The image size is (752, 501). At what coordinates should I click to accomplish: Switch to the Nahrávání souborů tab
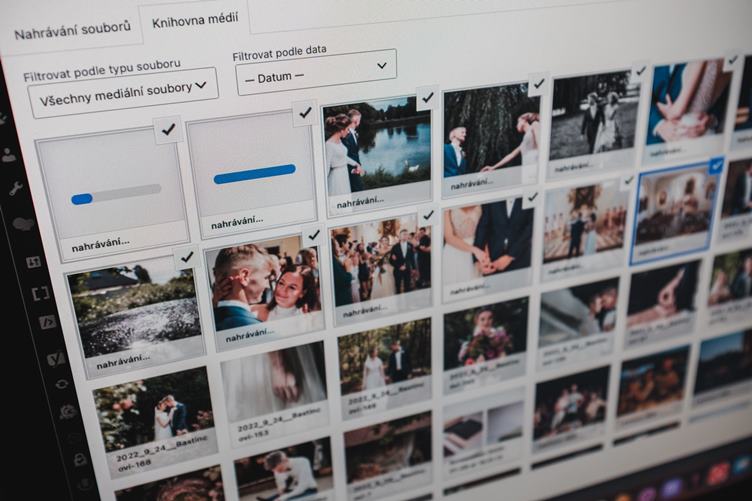pos(72,30)
